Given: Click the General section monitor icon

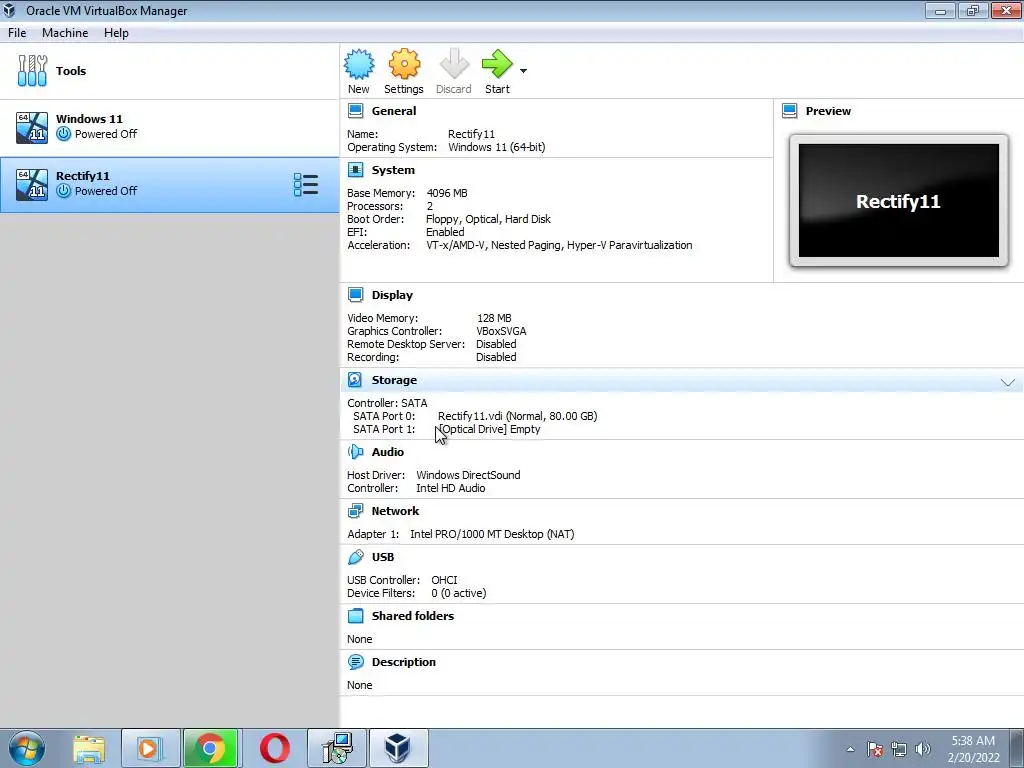Looking at the screenshot, I should point(355,110).
